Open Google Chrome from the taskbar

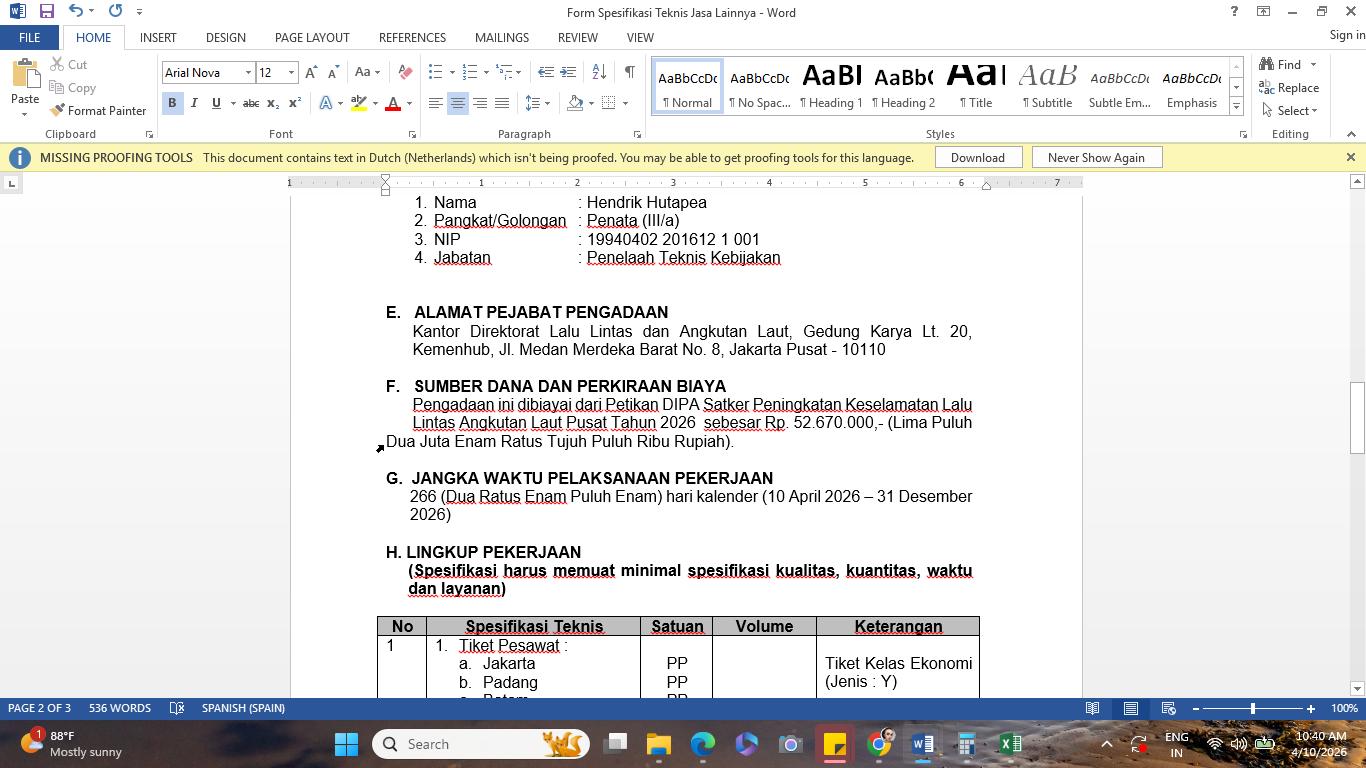coord(879,744)
